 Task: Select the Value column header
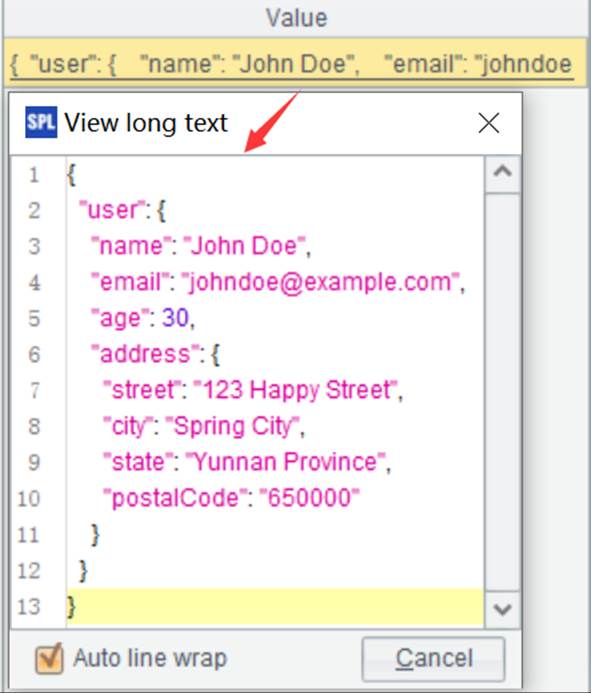[x=296, y=19]
